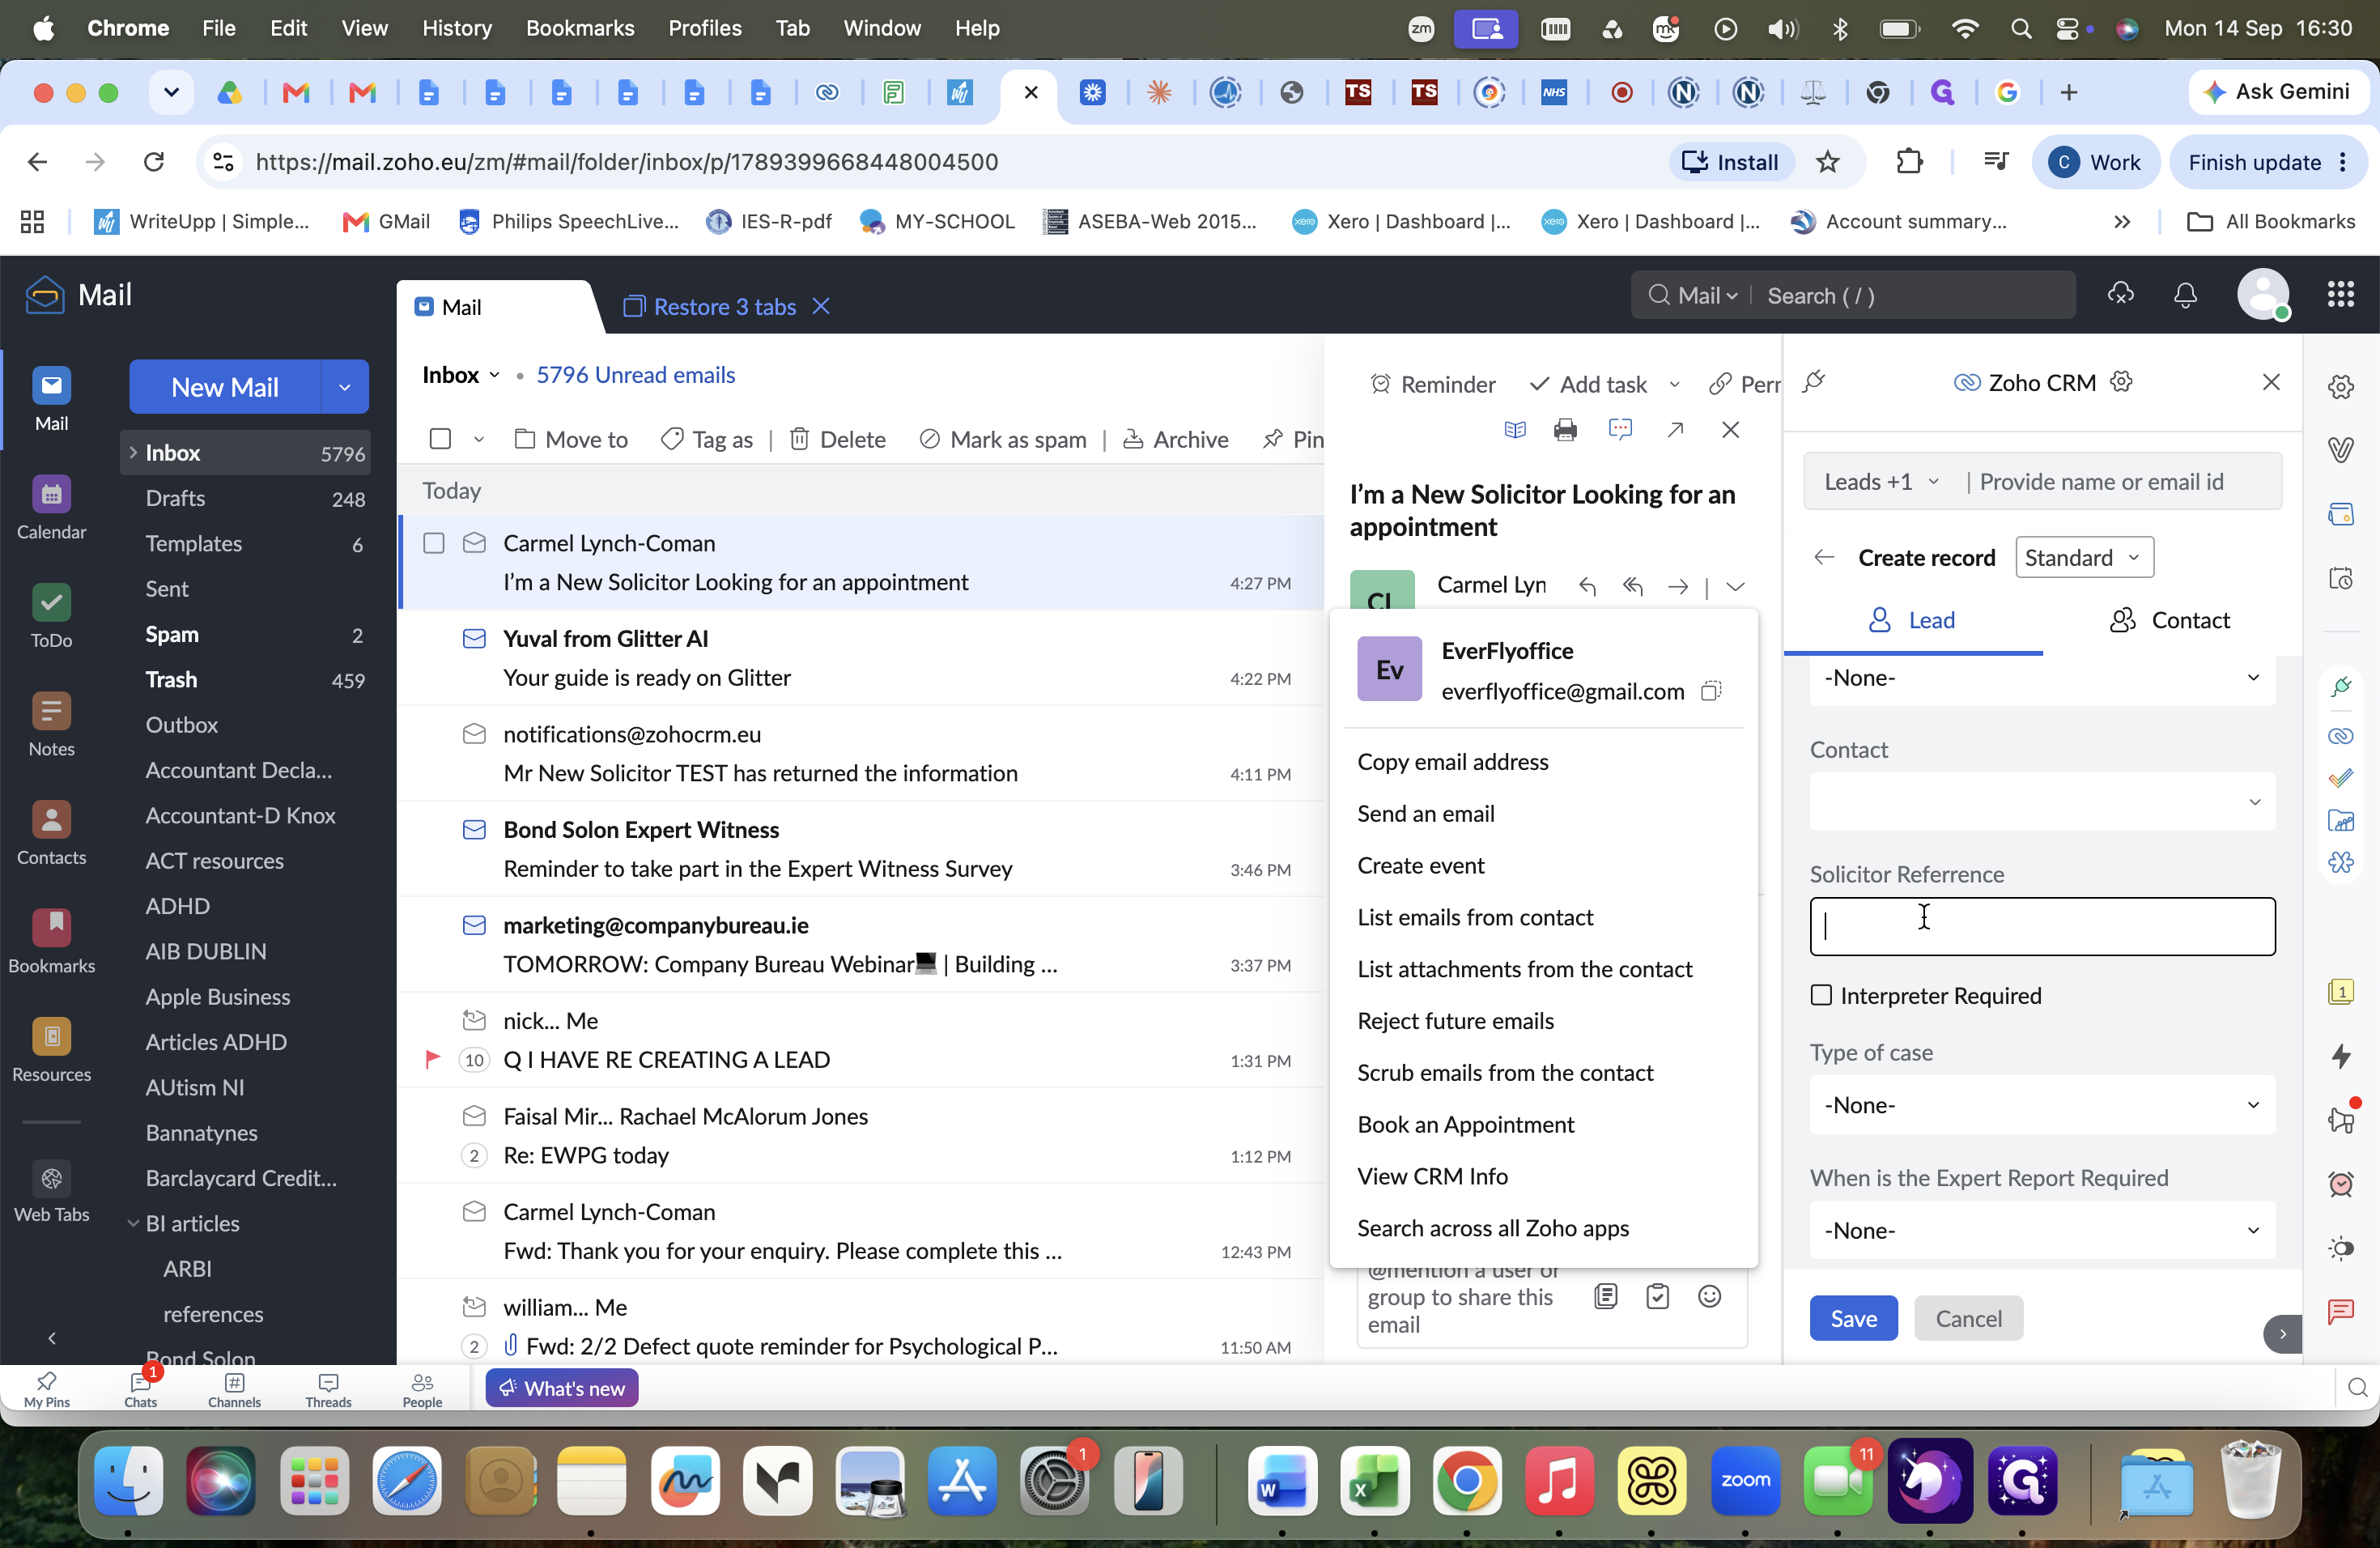Viewport: 2380px width, 1548px height.
Task: Click the What's new button
Action: click(562, 1388)
